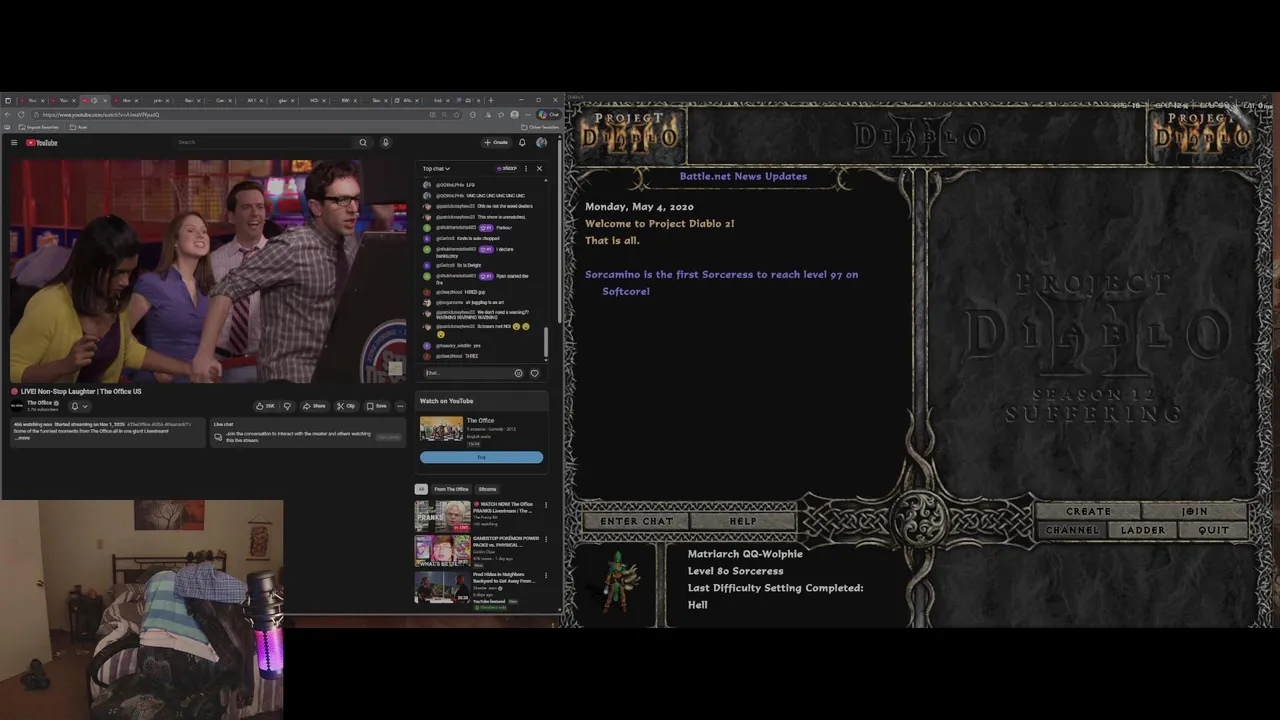Open YouTube notifications bell
The width and height of the screenshot is (1280, 720).
[x=522, y=143]
